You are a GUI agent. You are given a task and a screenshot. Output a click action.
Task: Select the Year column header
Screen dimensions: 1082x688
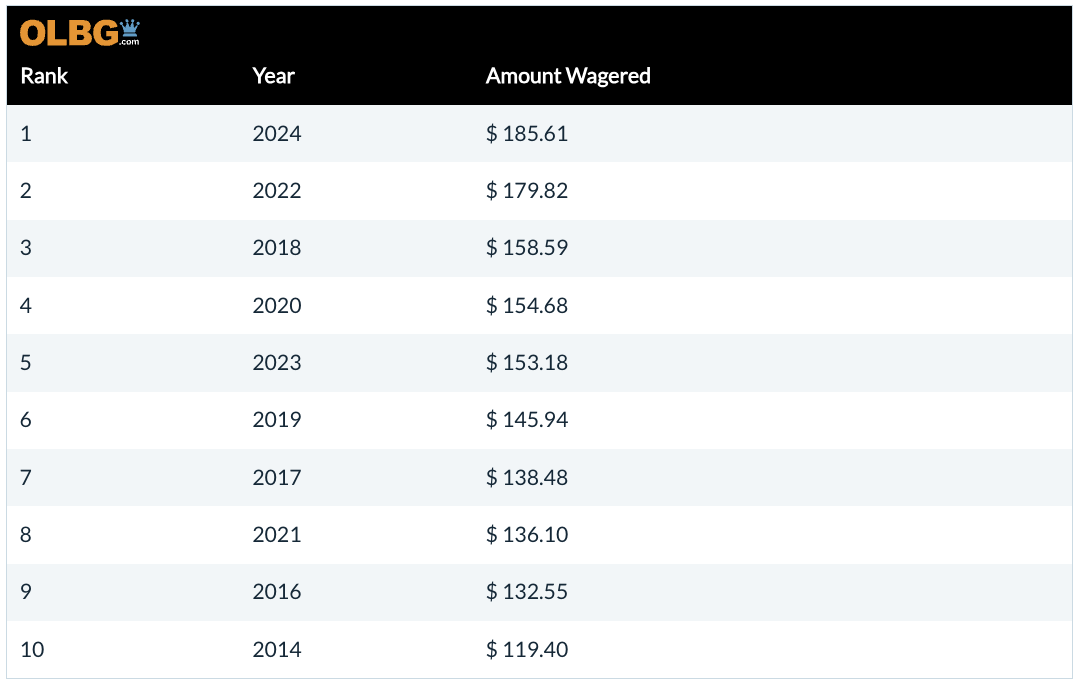click(x=273, y=76)
